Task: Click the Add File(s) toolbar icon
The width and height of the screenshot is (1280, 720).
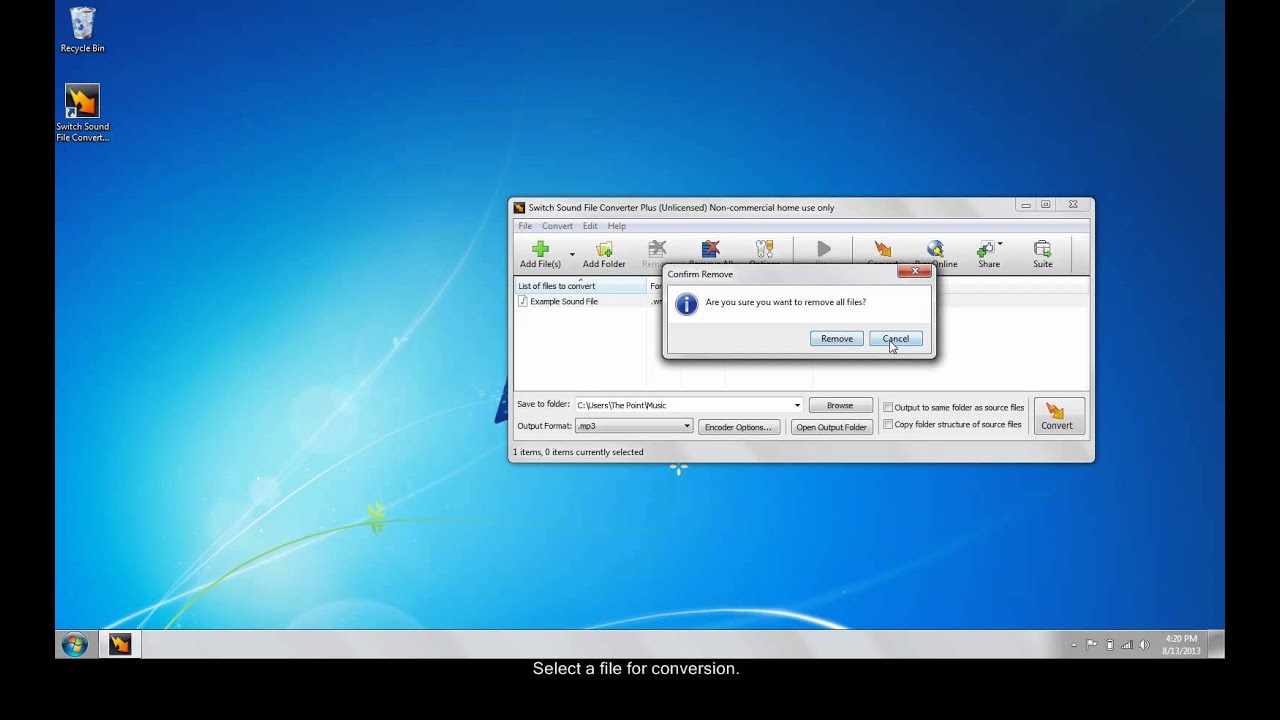Action: point(540,254)
